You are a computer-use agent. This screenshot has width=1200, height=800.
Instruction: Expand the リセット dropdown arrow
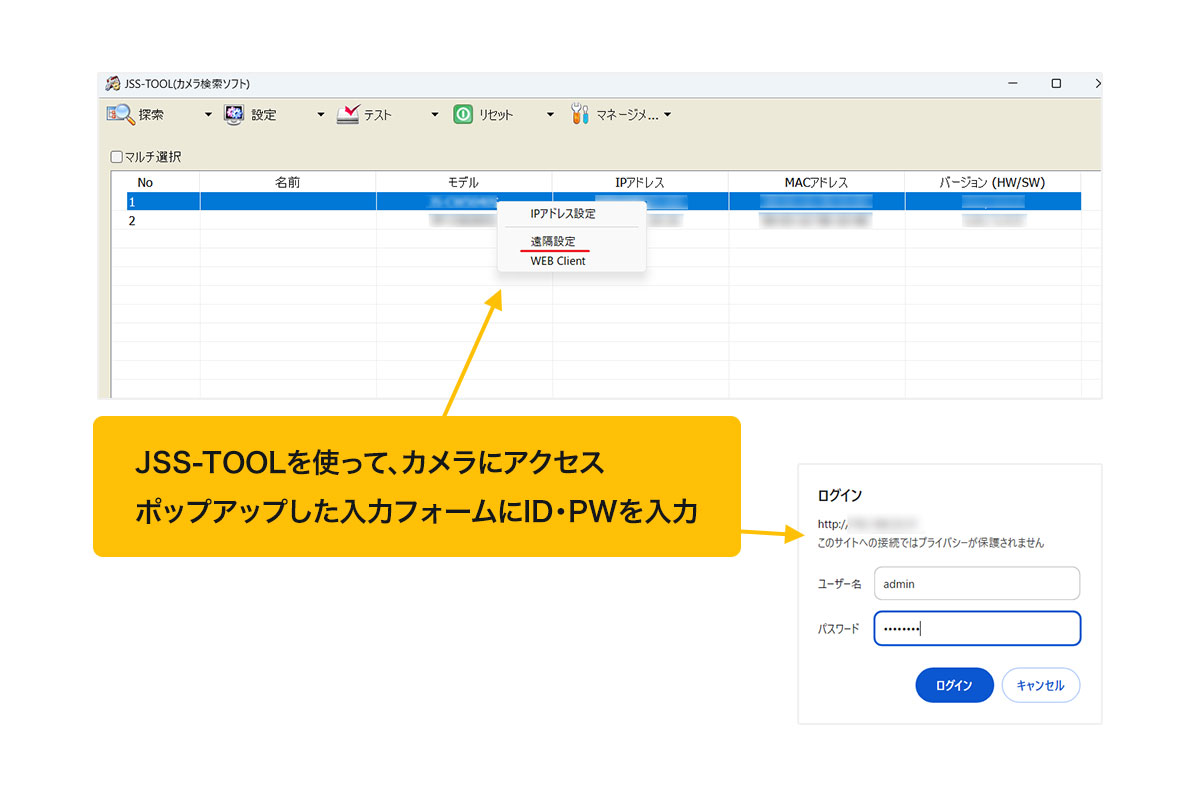(550, 115)
